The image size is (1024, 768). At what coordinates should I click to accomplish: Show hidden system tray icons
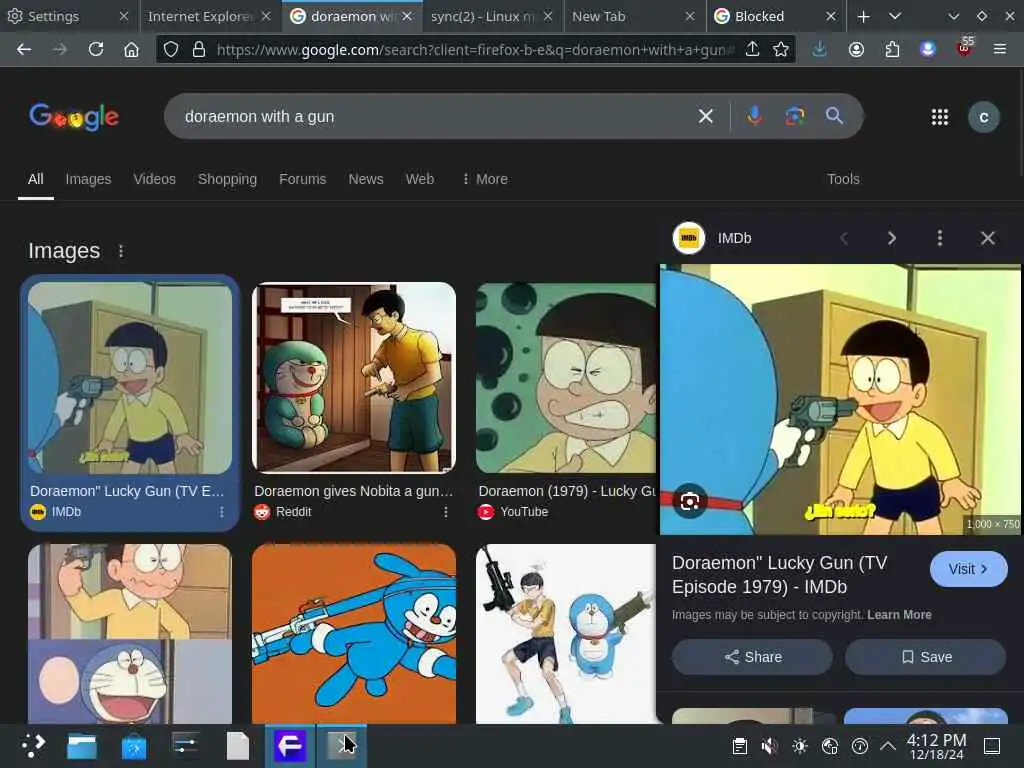coord(888,745)
